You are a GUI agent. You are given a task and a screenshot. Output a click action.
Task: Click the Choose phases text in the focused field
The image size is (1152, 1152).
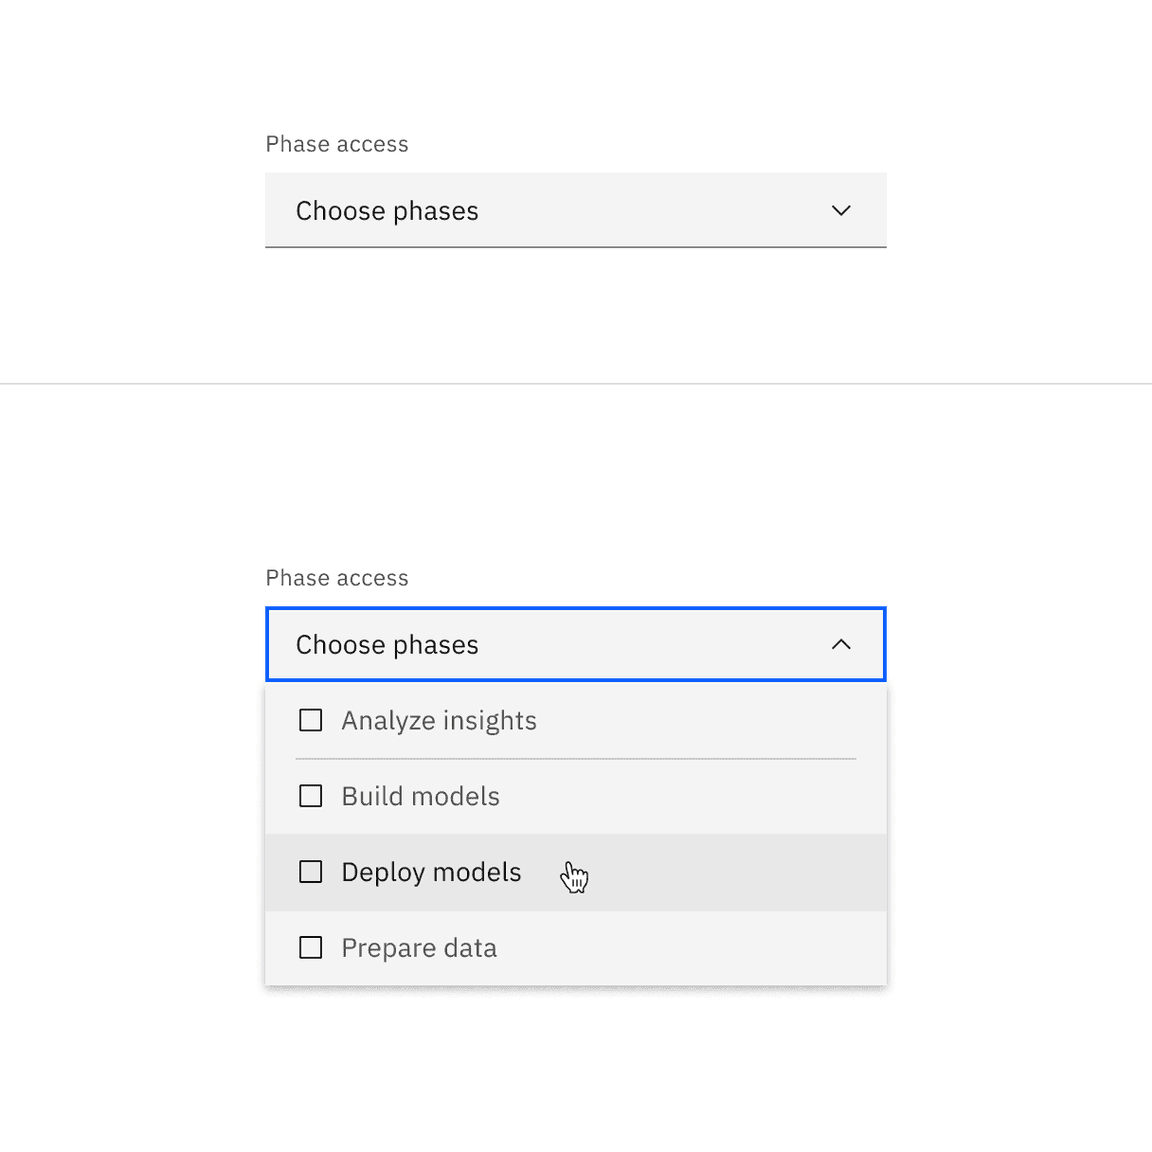point(387,644)
